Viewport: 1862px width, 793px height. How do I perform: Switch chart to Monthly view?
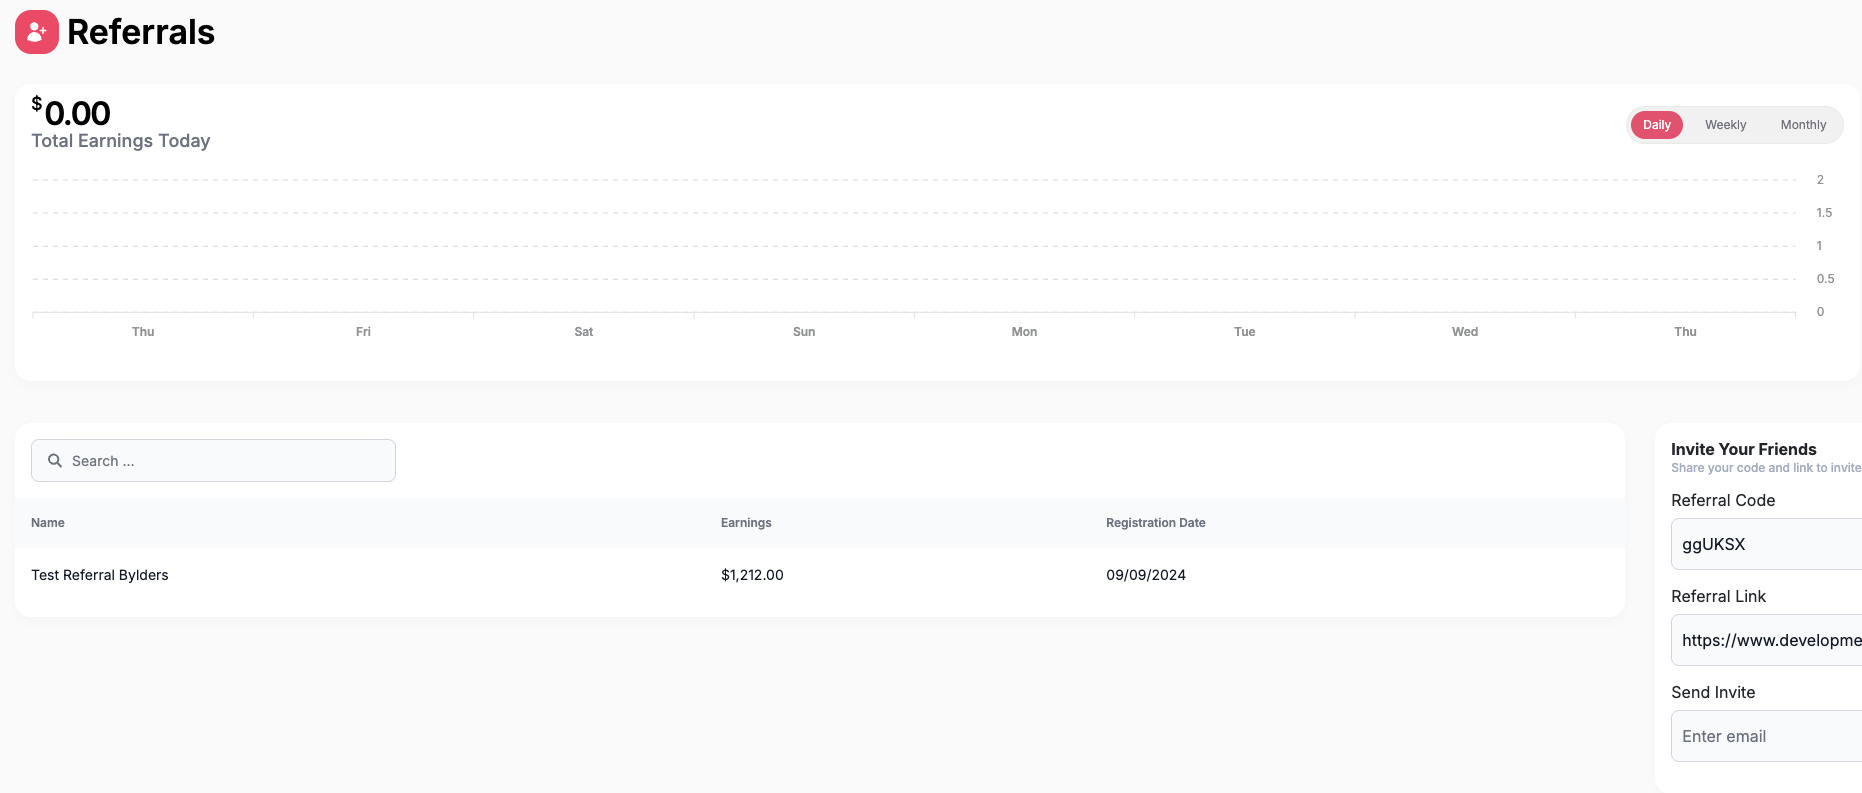1803,125
